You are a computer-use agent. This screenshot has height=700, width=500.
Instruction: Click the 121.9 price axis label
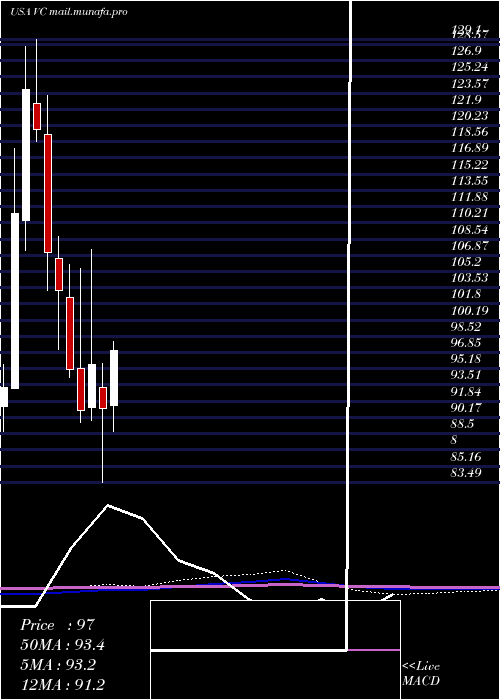click(467, 99)
